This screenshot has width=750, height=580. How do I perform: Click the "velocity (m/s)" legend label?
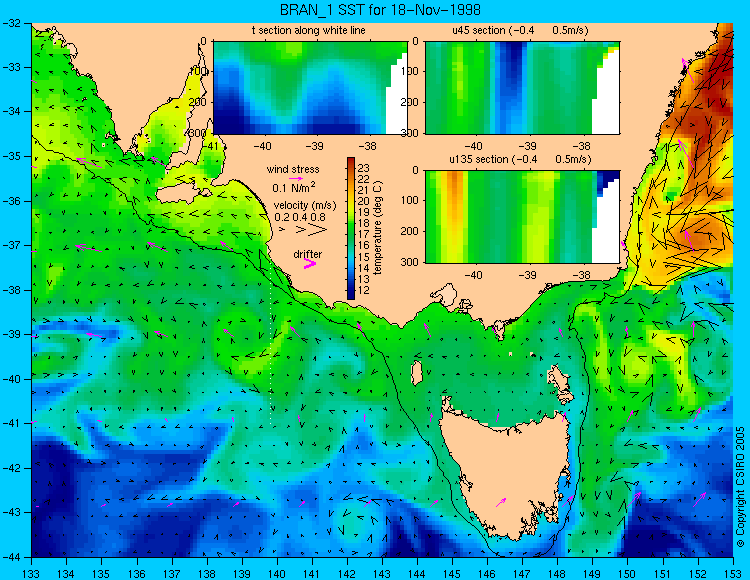pos(305,206)
